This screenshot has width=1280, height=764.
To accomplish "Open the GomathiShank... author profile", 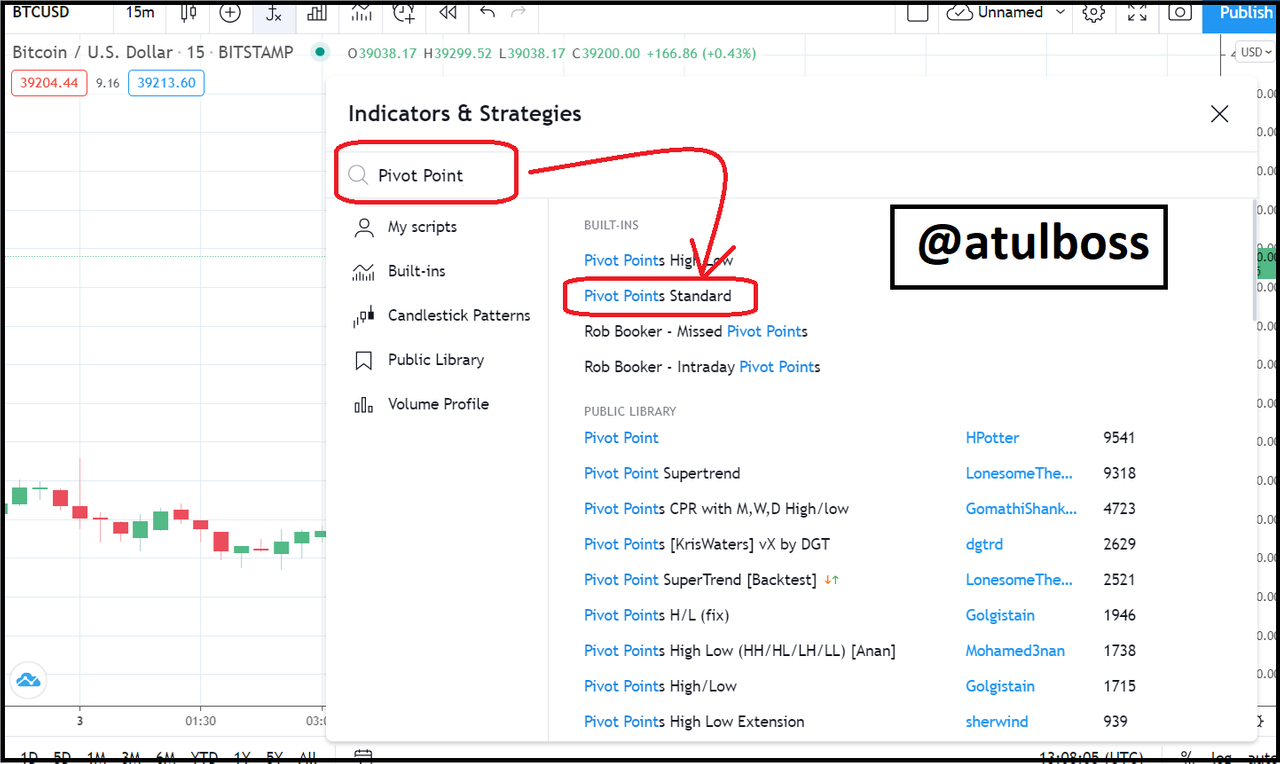I will click(x=1022, y=509).
